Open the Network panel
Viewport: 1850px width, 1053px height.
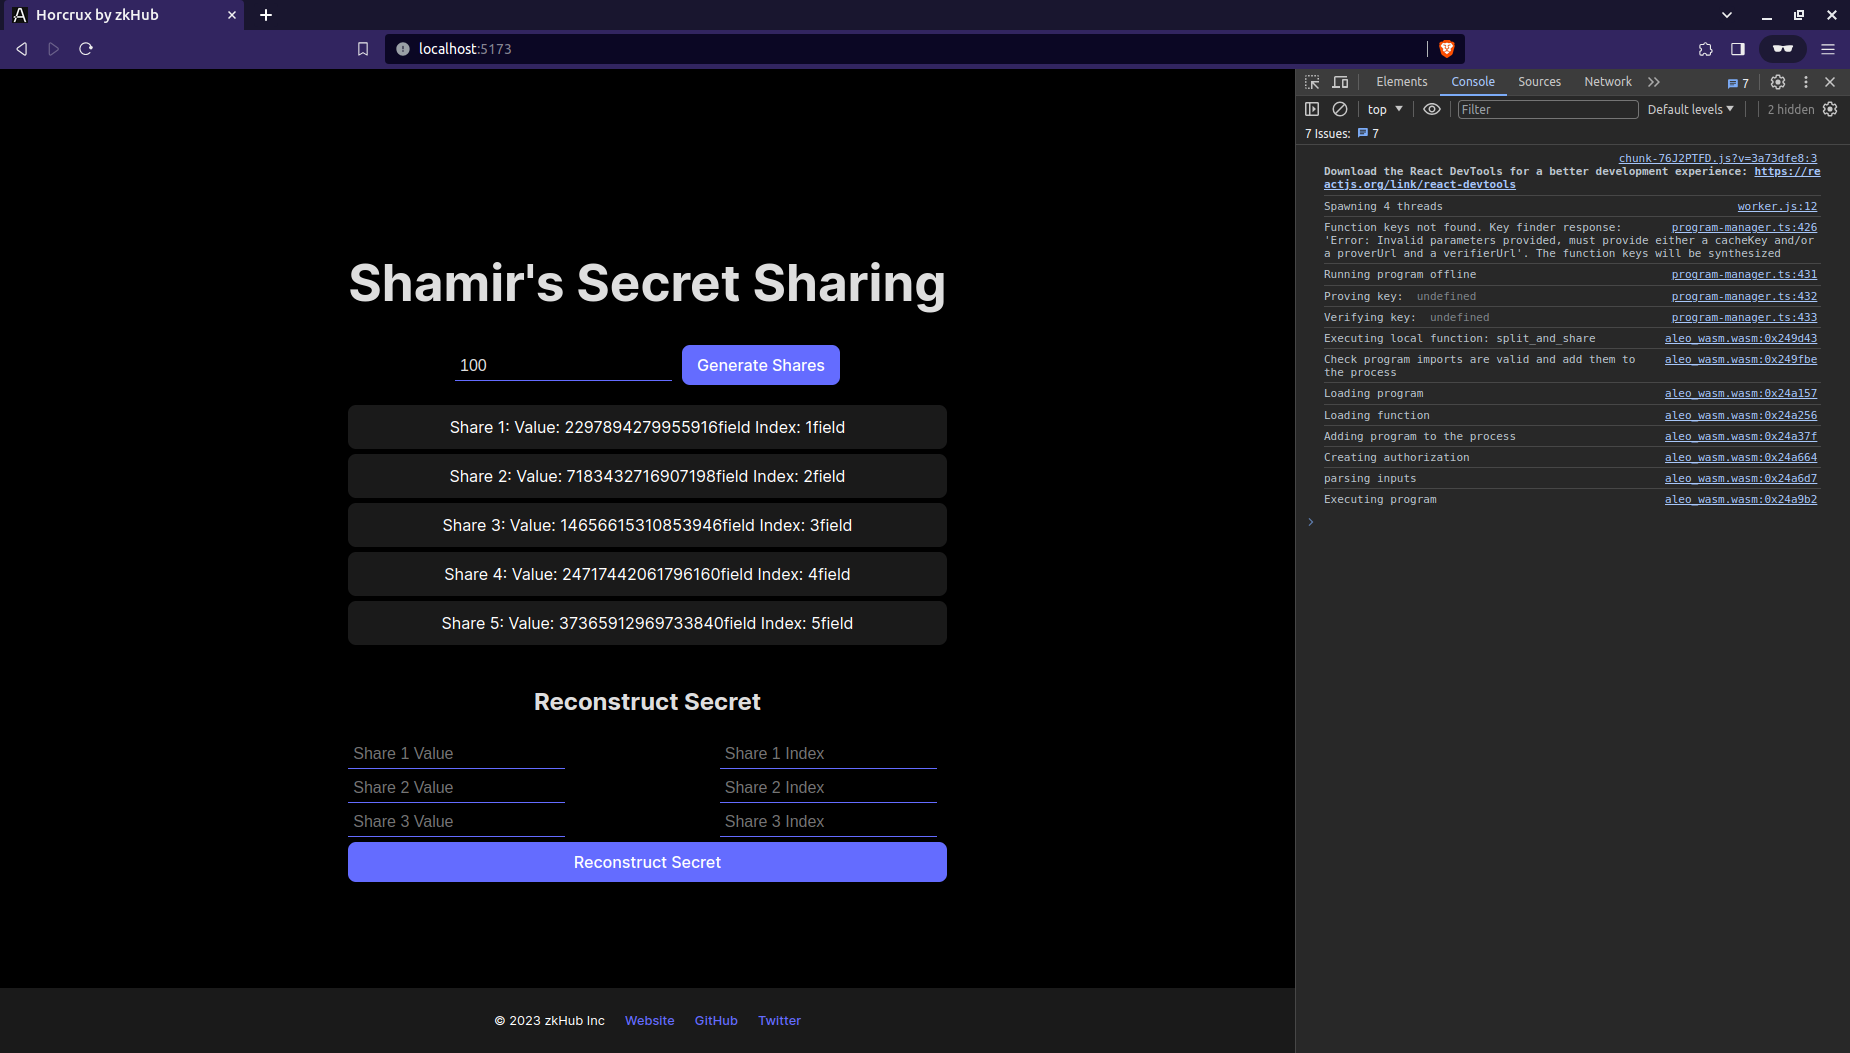(1606, 82)
